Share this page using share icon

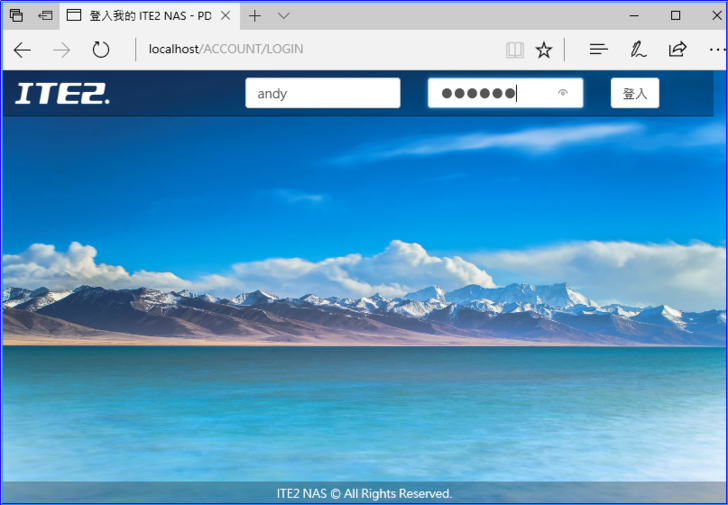click(x=677, y=49)
